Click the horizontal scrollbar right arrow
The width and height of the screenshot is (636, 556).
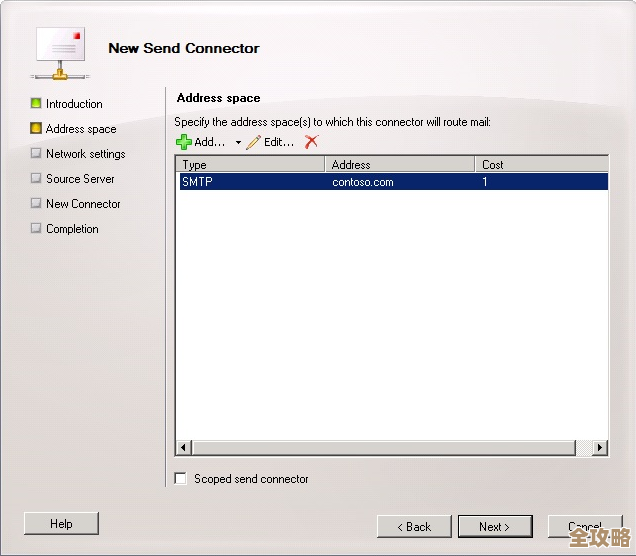[x=600, y=448]
